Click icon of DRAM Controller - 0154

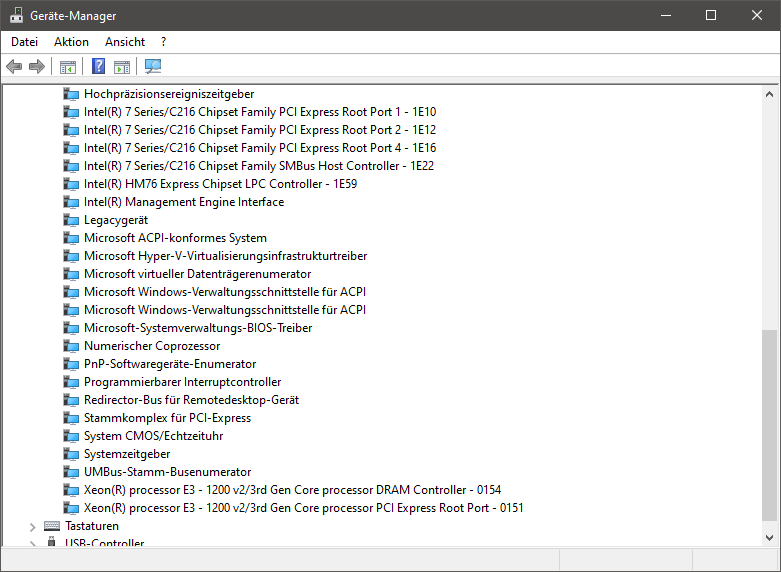(x=71, y=490)
